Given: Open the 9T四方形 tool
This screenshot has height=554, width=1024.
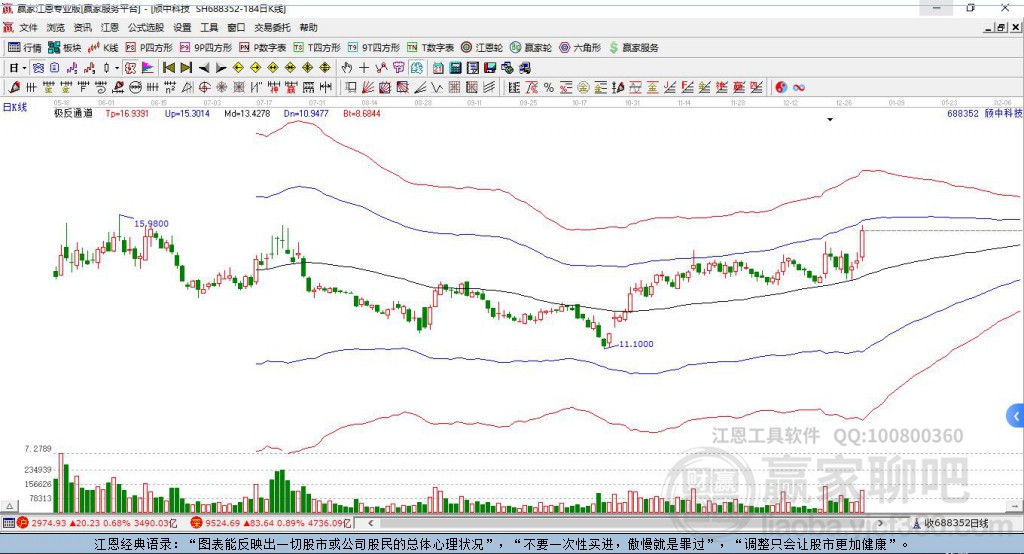Looking at the screenshot, I should (374, 48).
